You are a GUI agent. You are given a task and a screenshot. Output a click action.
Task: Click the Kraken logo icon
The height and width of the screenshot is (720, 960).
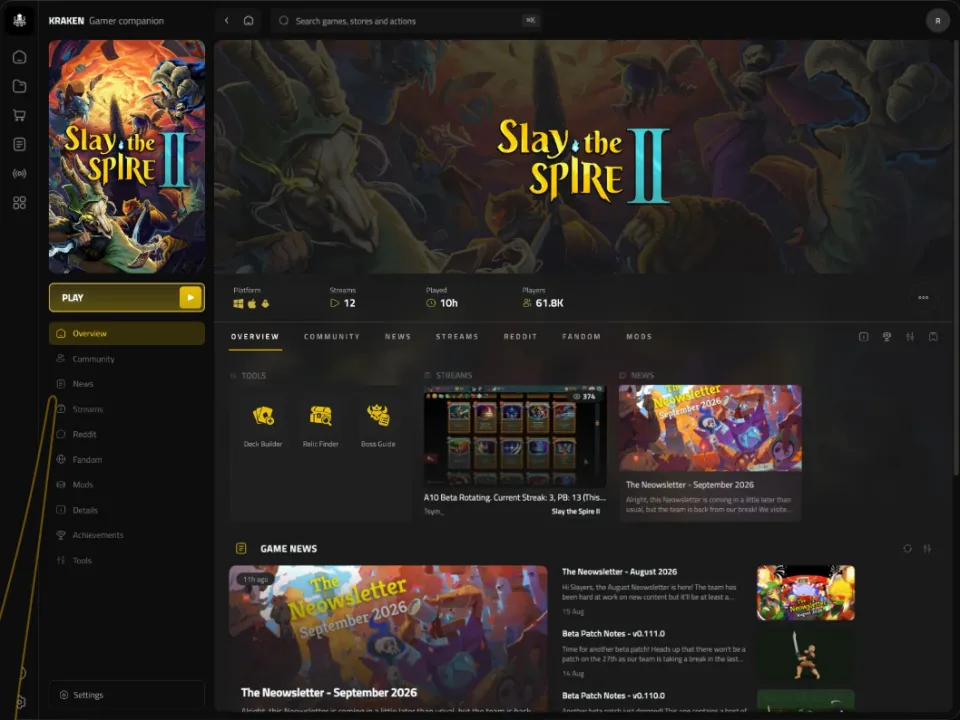click(x=20, y=20)
